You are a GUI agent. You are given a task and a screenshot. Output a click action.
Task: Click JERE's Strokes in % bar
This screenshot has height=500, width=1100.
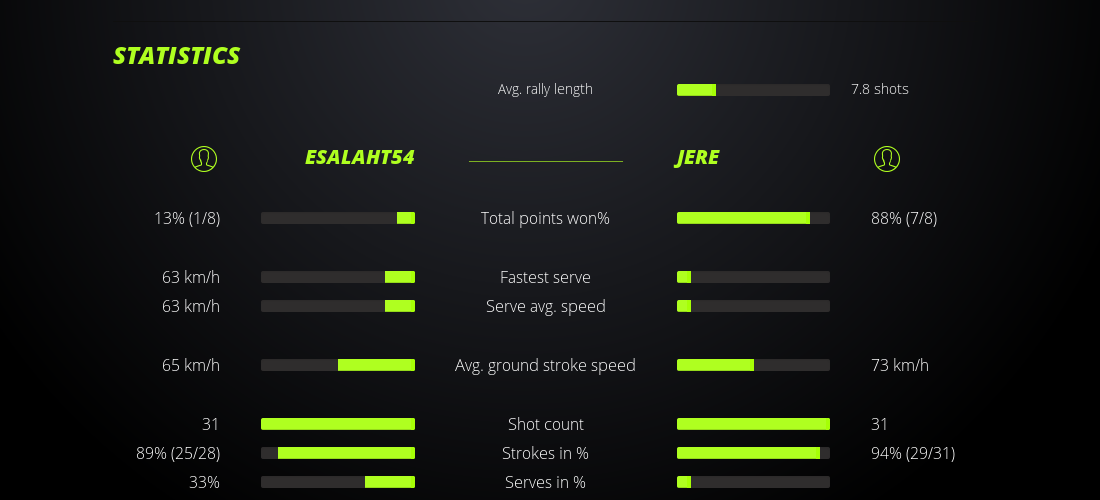click(753, 453)
